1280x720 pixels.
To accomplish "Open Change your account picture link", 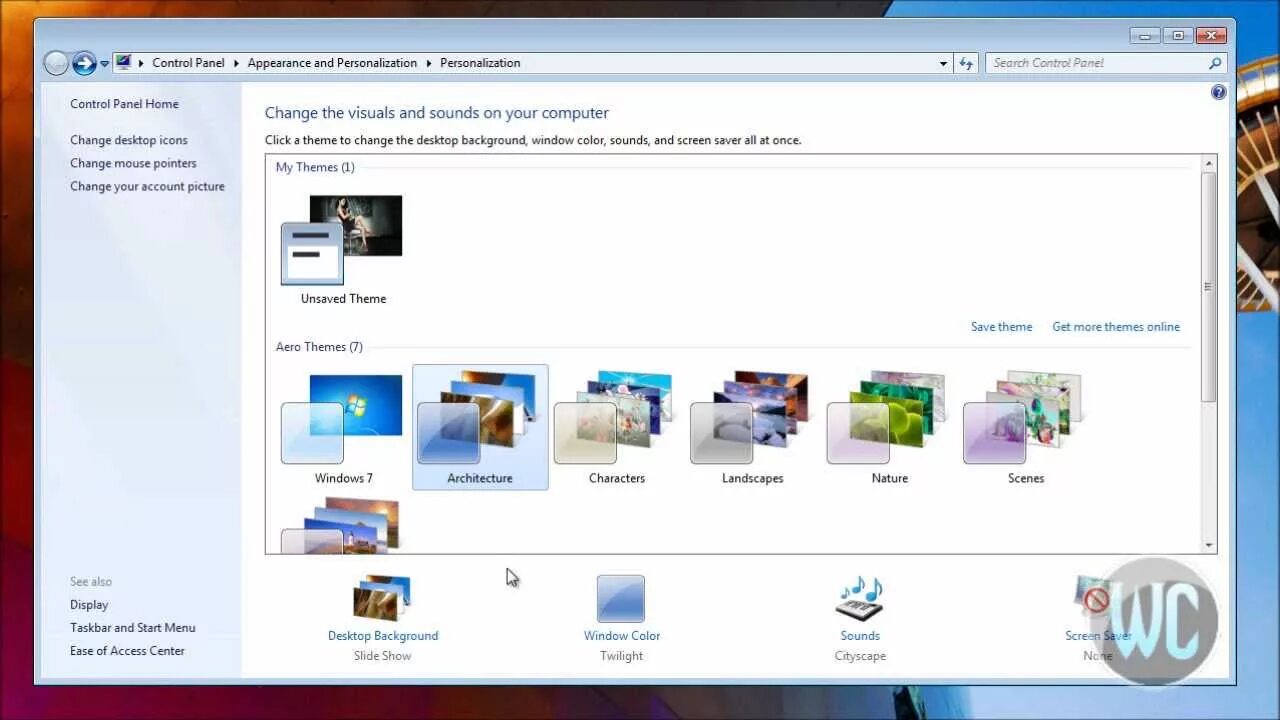I will tap(147, 186).
